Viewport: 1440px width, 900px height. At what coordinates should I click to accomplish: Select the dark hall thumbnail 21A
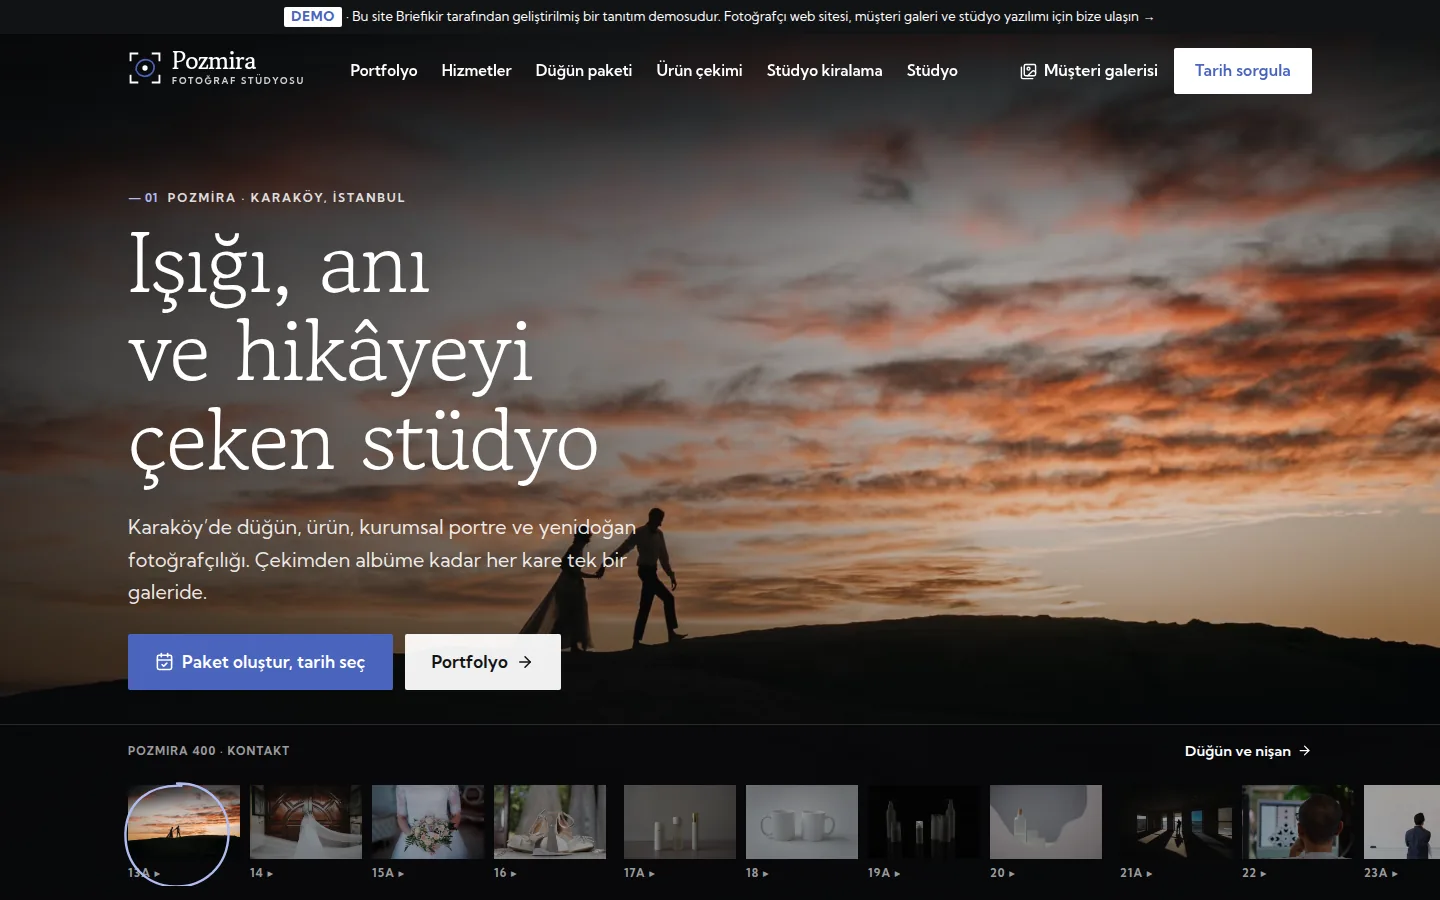tap(1176, 822)
